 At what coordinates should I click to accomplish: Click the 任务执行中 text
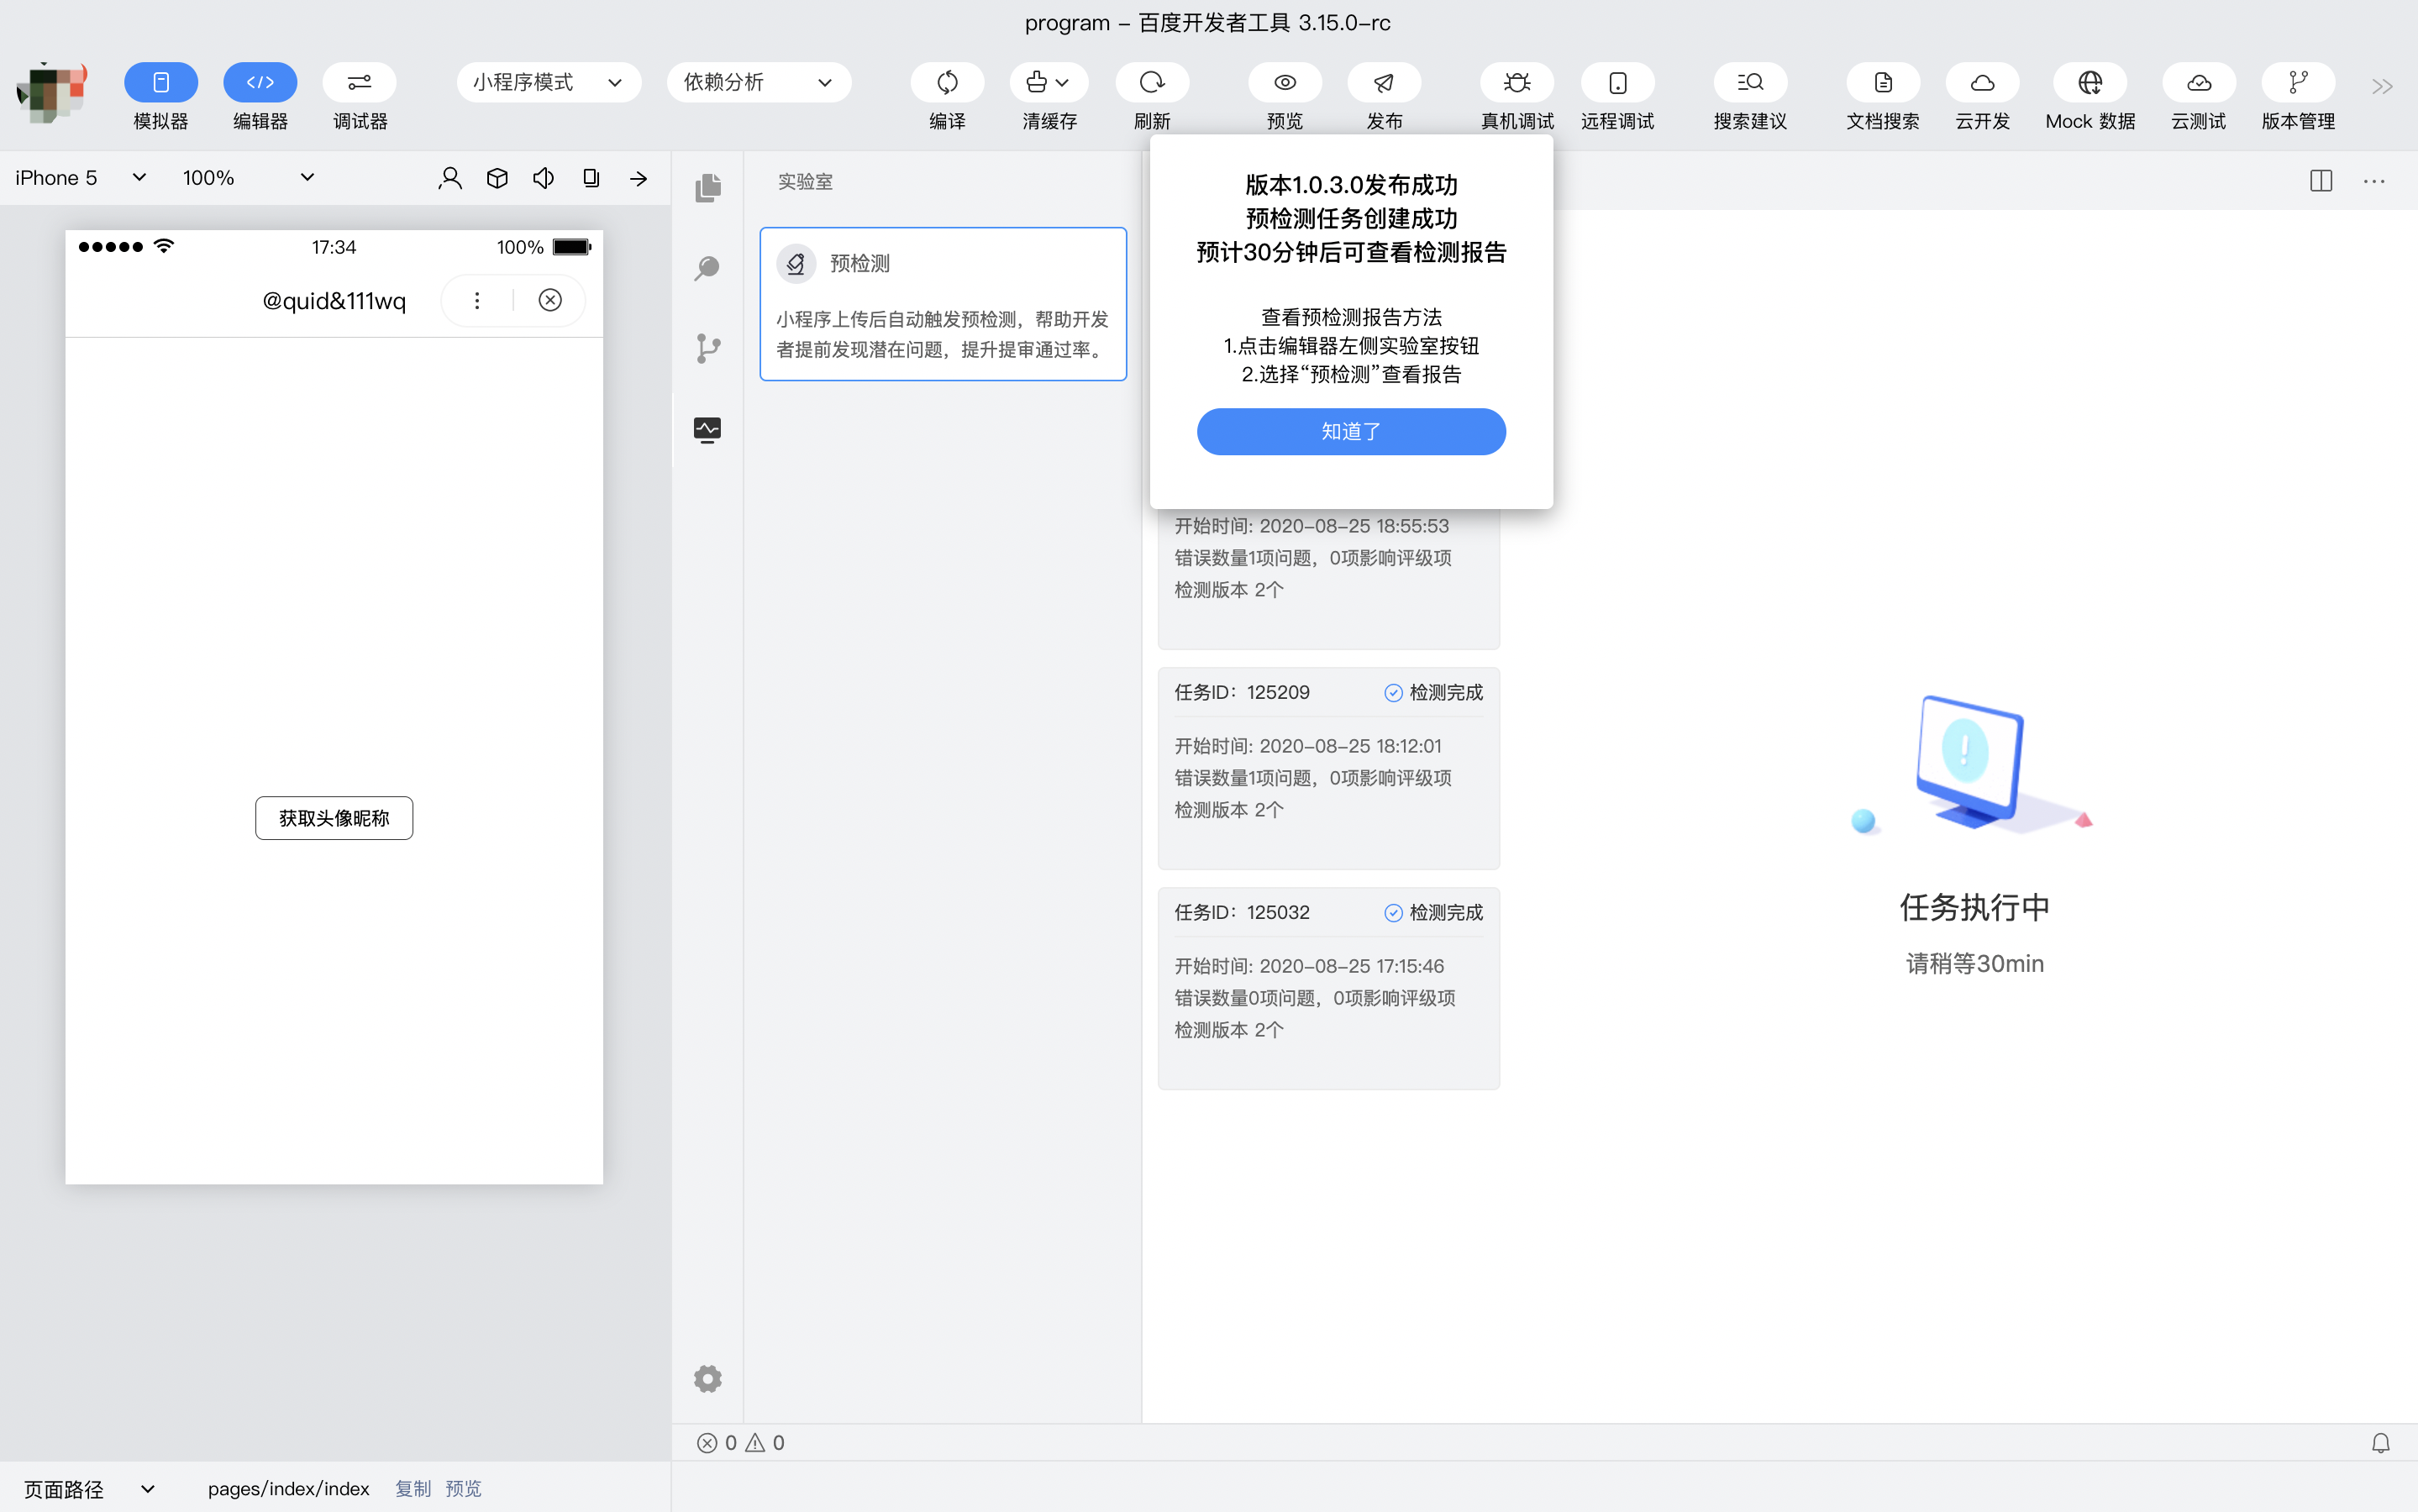point(1974,907)
